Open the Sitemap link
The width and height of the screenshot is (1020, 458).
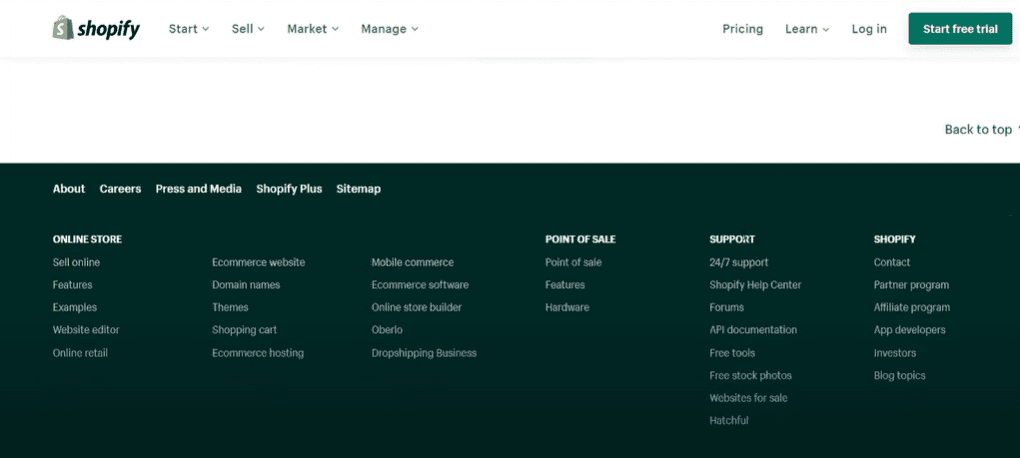[358, 189]
